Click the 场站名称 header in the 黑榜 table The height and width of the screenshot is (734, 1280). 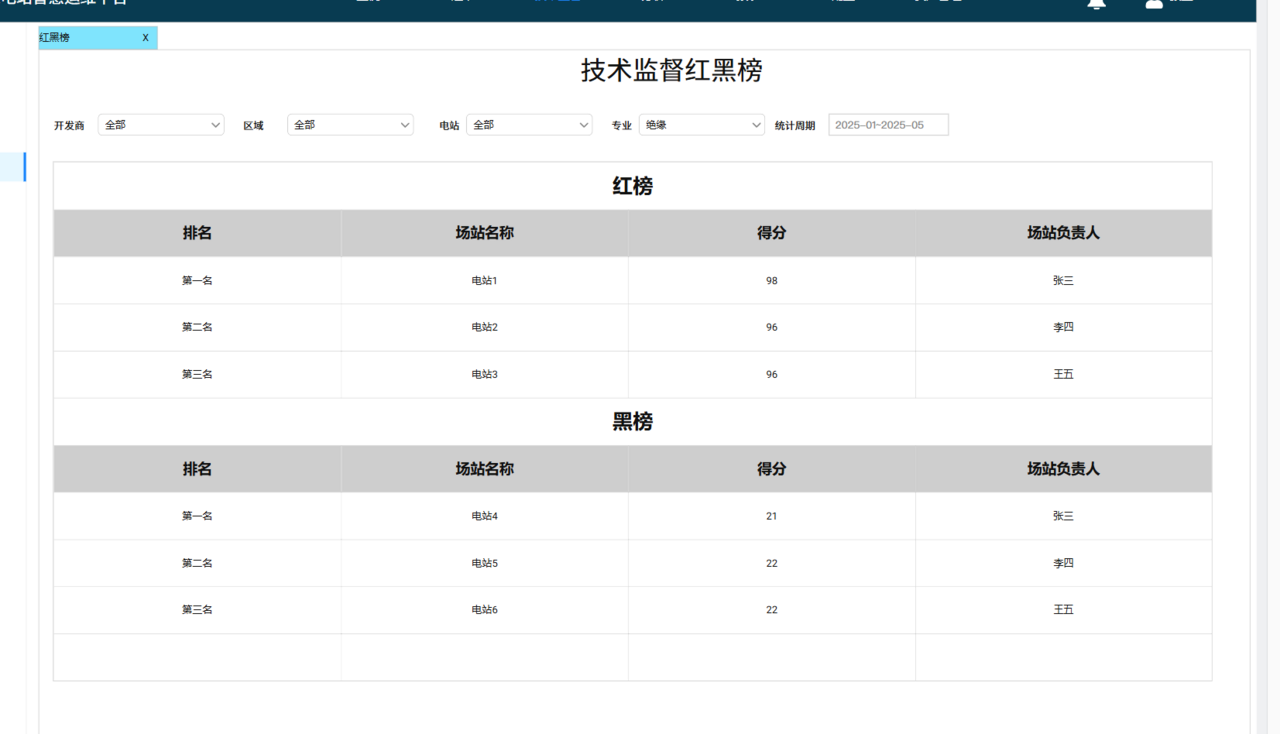coord(485,469)
